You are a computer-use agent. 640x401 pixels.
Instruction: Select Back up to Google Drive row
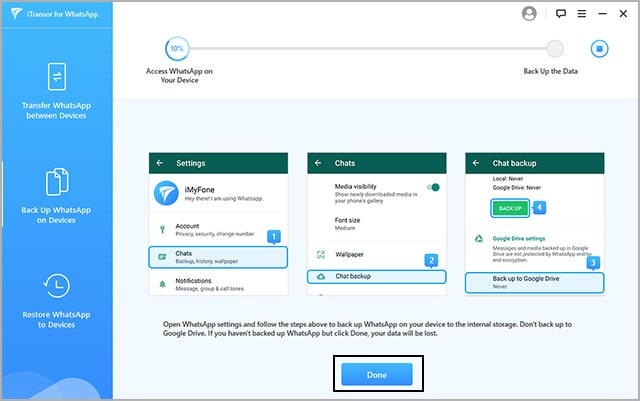(x=534, y=282)
